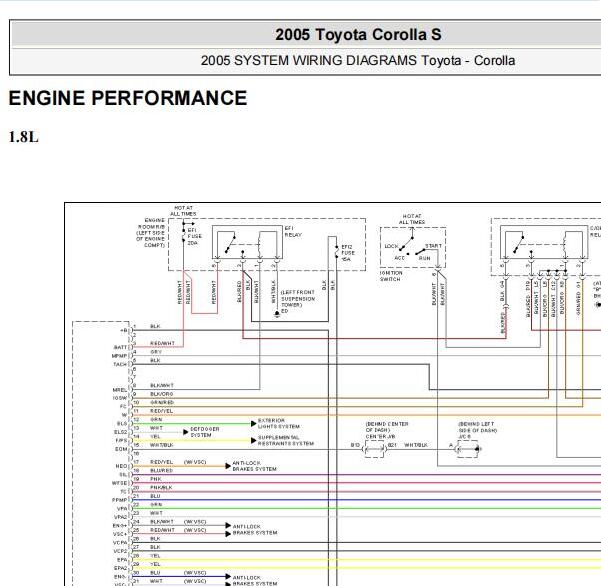Click the 'TACH' terminal label

click(120, 364)
